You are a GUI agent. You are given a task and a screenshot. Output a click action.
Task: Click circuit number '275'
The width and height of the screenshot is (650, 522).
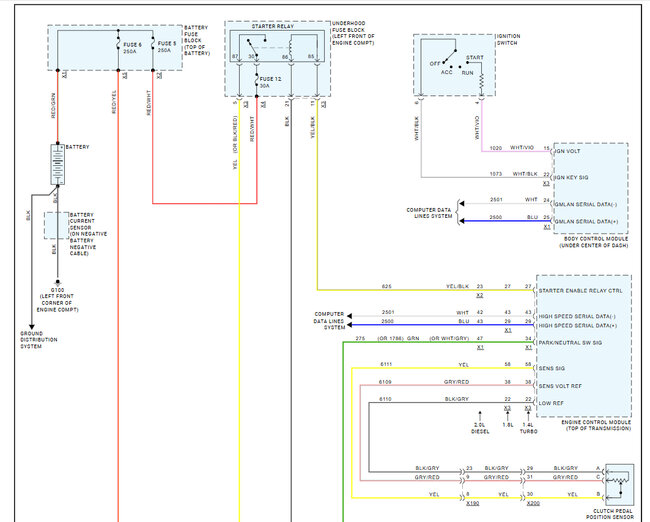pyautogui.click(x=360, y=339)
